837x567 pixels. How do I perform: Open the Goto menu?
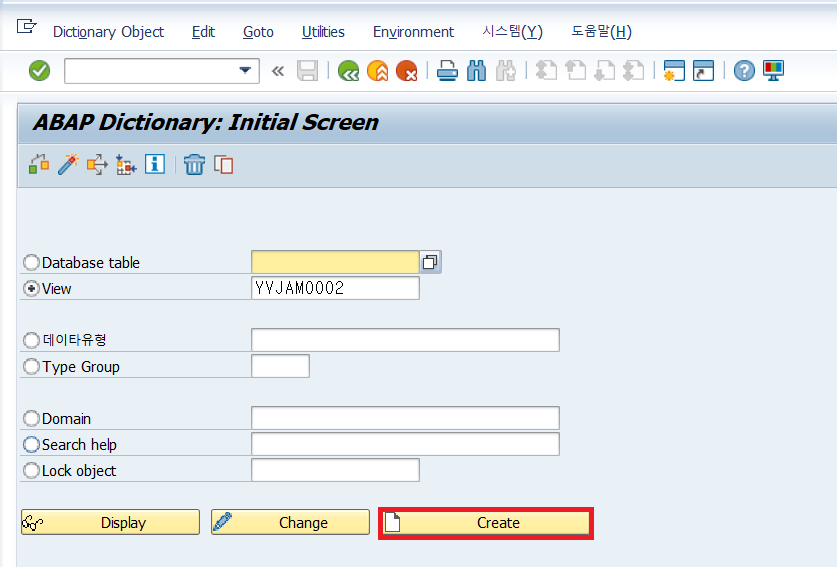258,32
